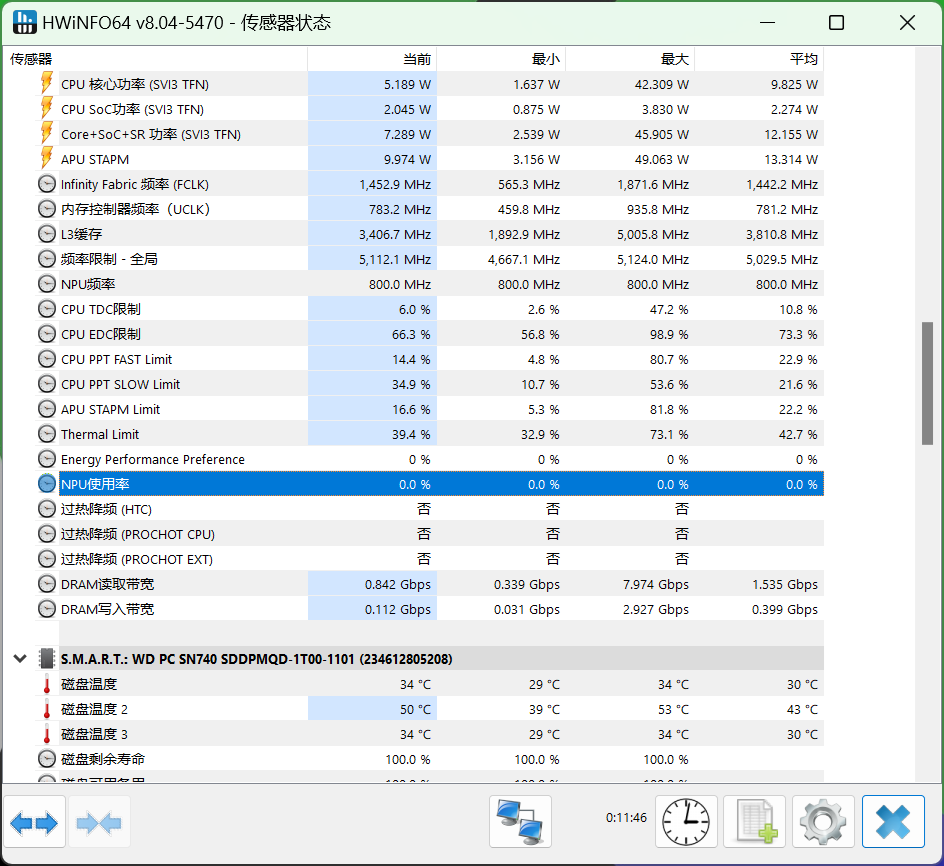Click the 0:11:46 elapsed time readout

pyautogui.click(x=626, y=818)
